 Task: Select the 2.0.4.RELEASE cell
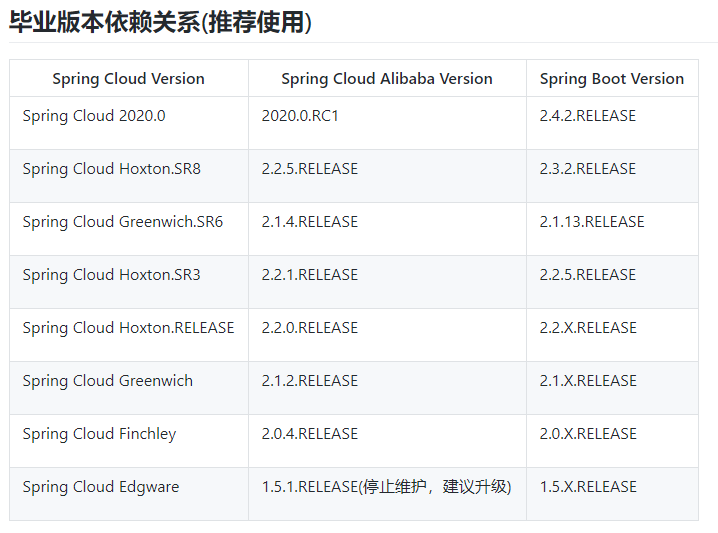pyautogui.click(x=387, y=441)
